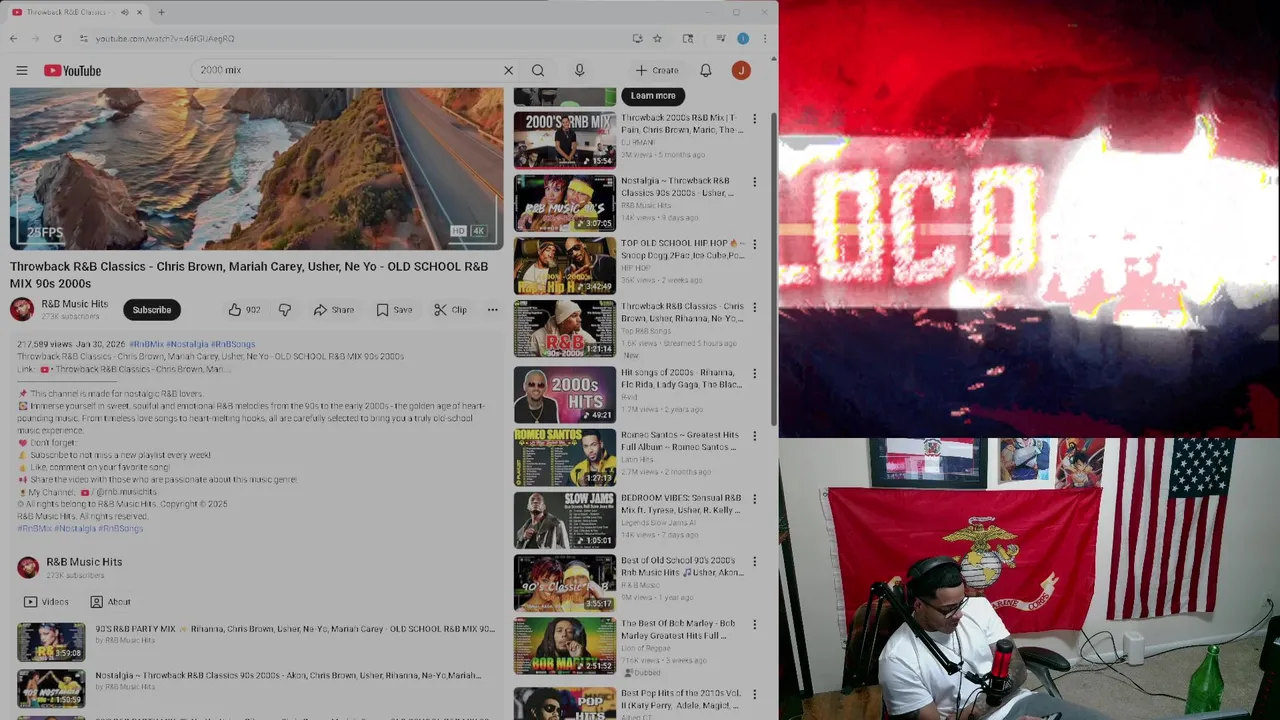Open options for Hit songs of 2000s video
The width and height of the screenshot is (1280, 720).
[x=754, y=373]
